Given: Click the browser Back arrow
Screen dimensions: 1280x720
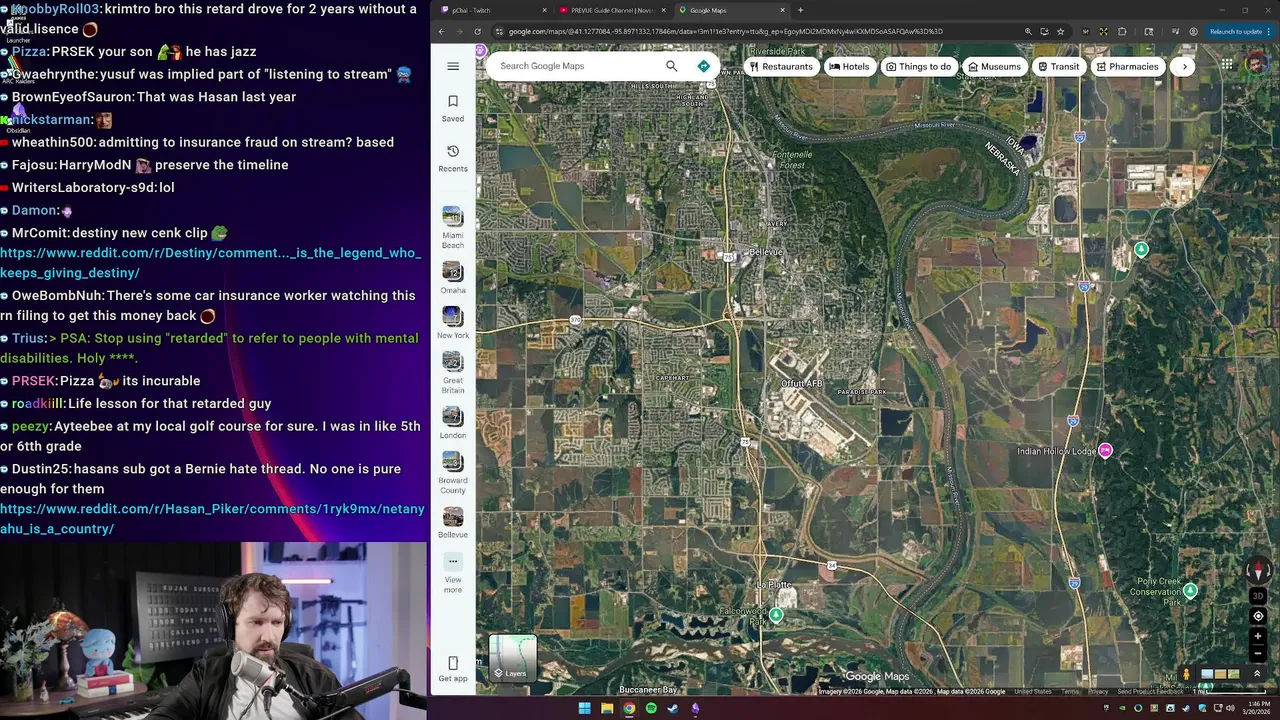Looking at the screenshot, I should [x=442, y=31].
